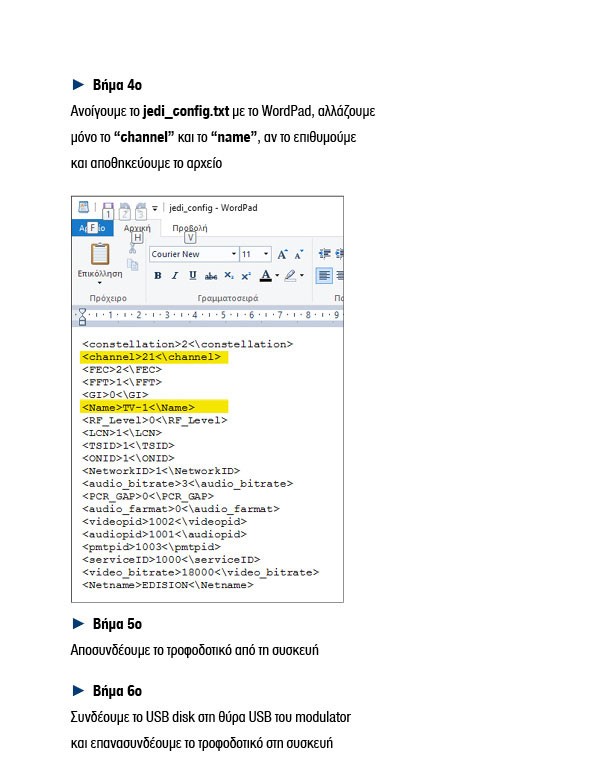Open the blue Αρχείο file tab
This screenshot has height=775, width=596.
click(92, 228)
